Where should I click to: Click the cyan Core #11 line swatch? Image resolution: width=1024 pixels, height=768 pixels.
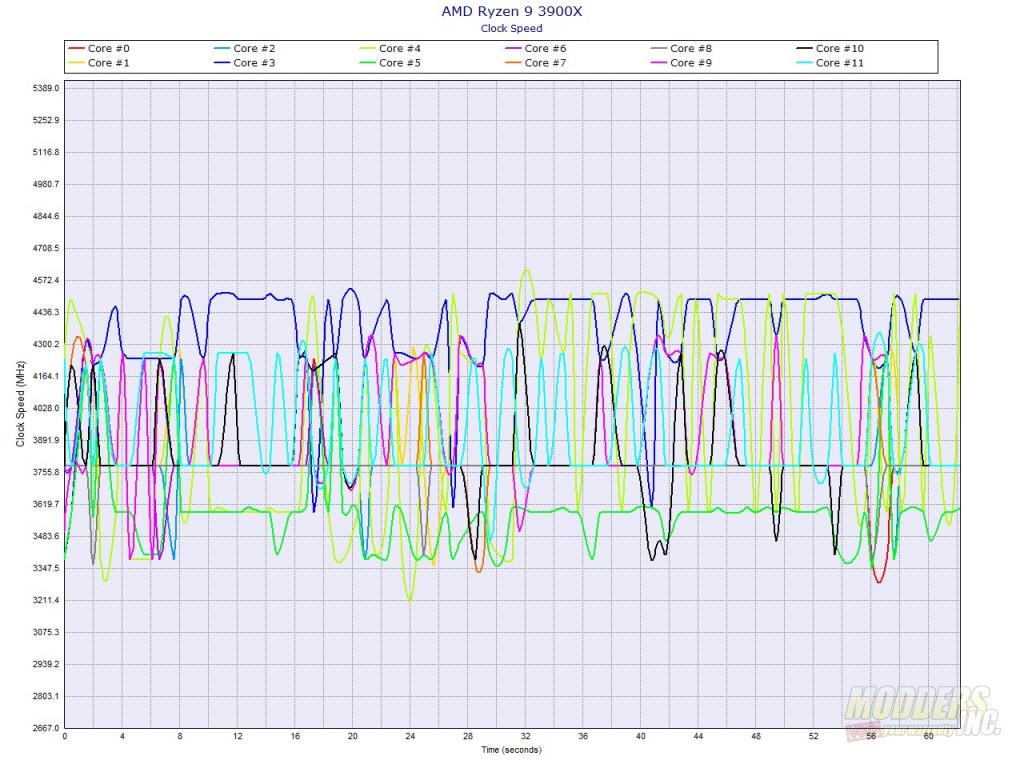805,63
